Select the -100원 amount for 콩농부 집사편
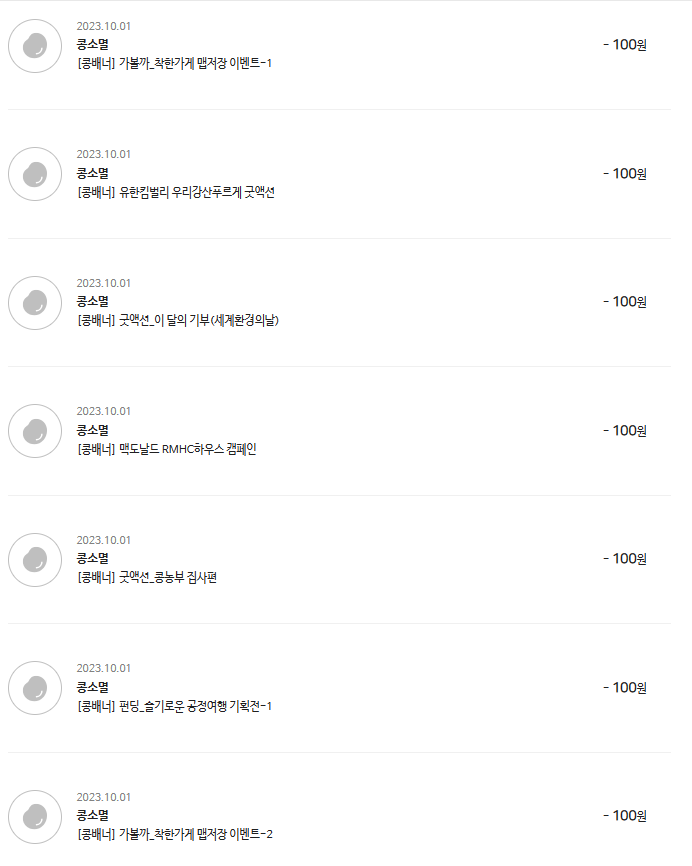Viewport: 692px width, 866px height. [x=625, y=558]
